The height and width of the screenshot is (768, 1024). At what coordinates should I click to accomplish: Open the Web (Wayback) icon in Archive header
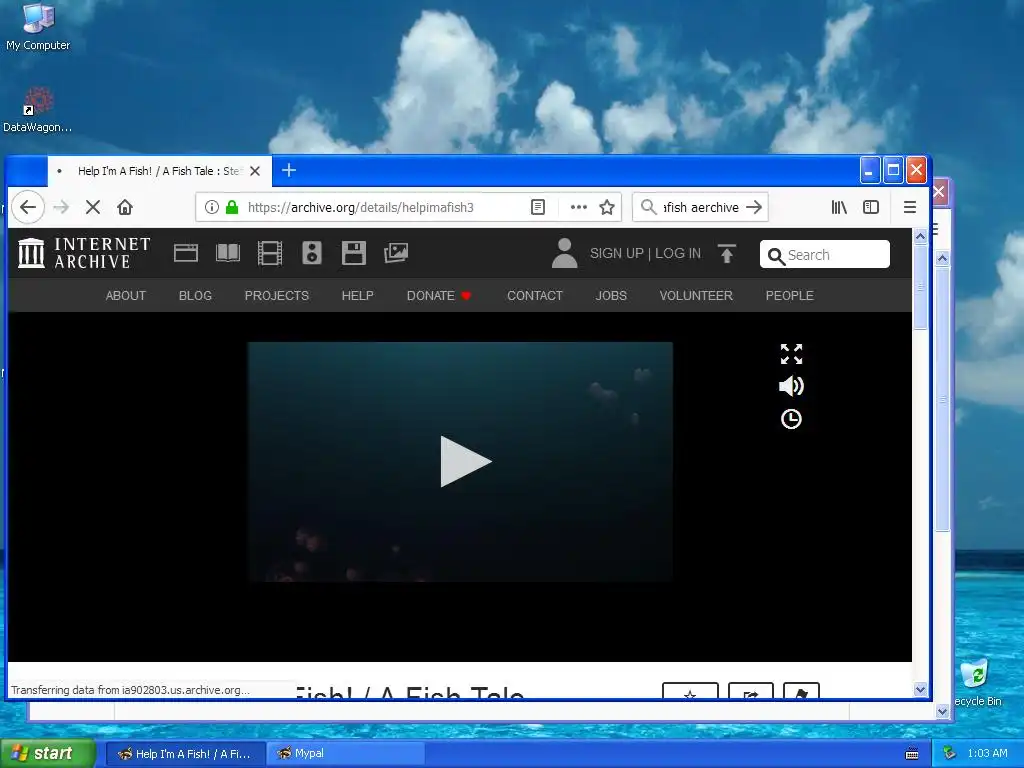coord(186,253)
